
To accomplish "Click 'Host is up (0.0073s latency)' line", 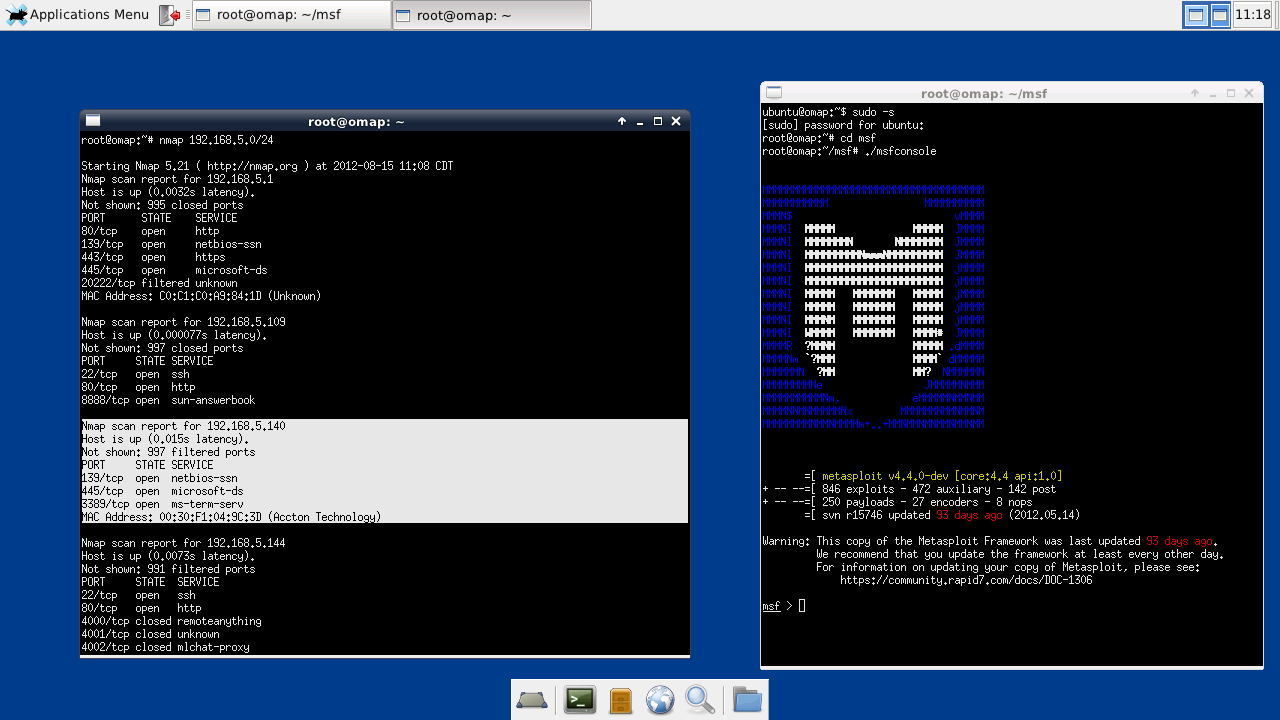I will pyautogui.click(x=168, y=556).
